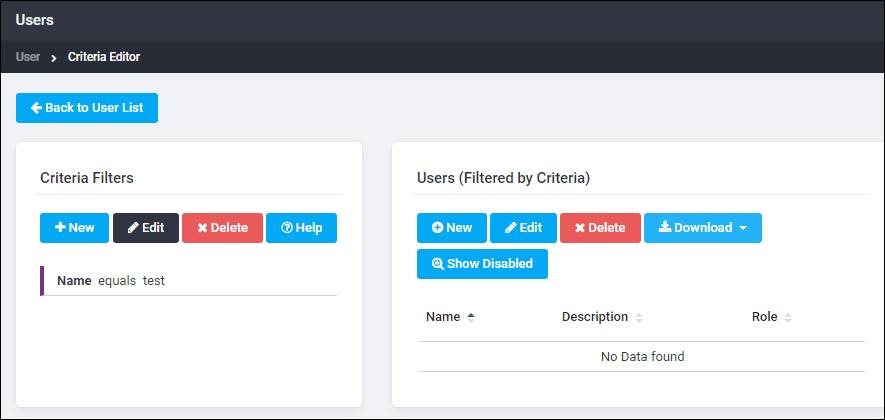Open the Download dropdown menu

(703, 228)
